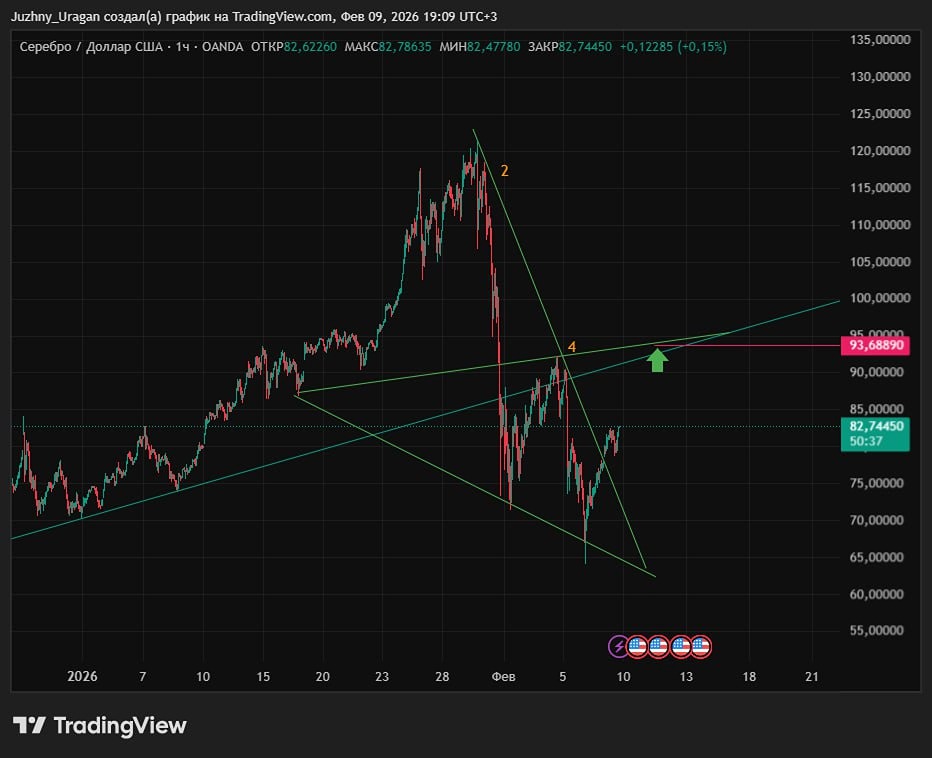Click the 23 date label on time axis
Screen dimensions: 932x758
point(382,677)
